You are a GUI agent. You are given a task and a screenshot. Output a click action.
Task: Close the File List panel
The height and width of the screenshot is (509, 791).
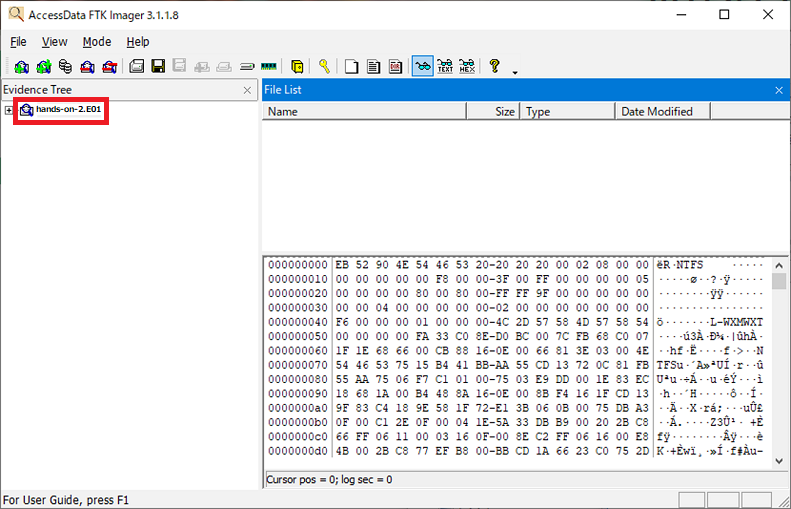779,90
